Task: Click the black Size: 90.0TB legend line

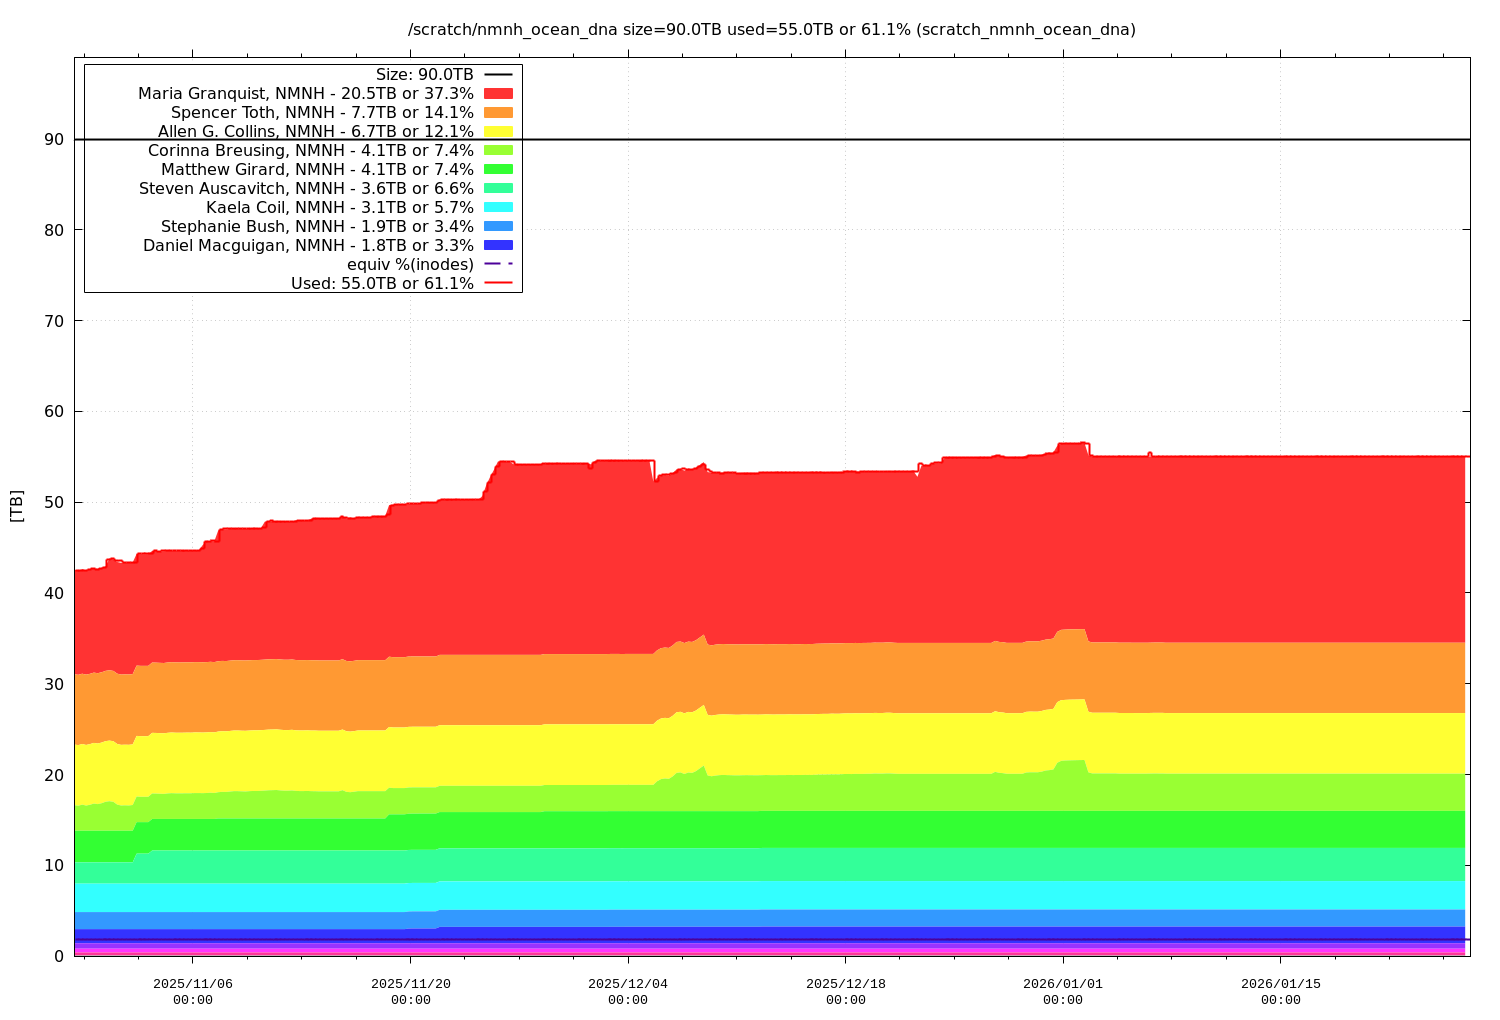Action: tap(498, 74)
